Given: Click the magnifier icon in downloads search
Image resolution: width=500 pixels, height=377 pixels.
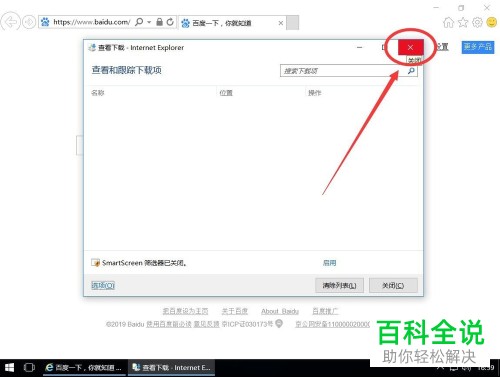Looking at the screenshot, I should point(411,71).
